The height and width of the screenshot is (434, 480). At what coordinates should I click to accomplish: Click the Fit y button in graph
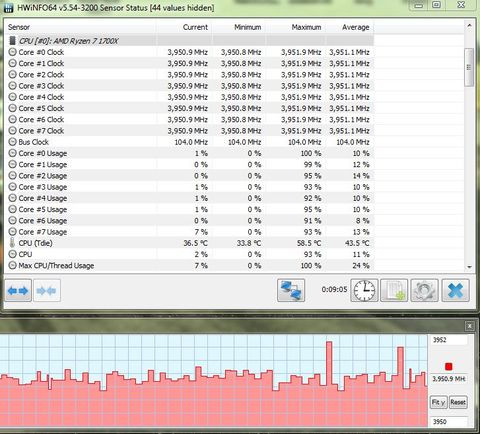pyautogui.click(x=438, y=402)
